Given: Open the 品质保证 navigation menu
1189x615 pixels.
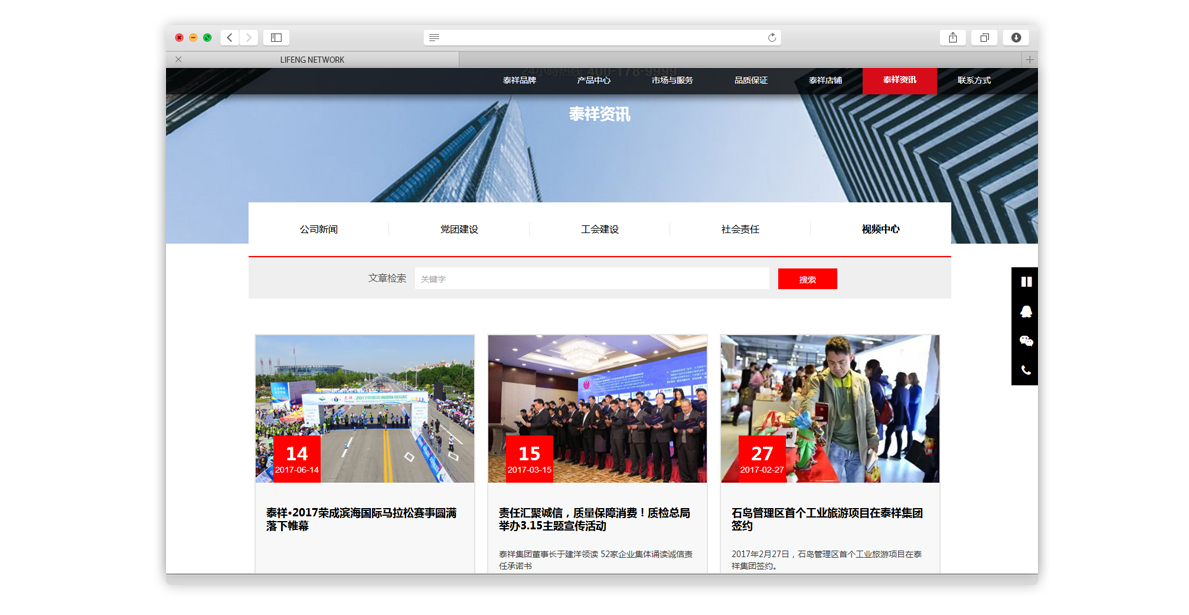Looking at the screenshot, I should [x=751, y=80].
